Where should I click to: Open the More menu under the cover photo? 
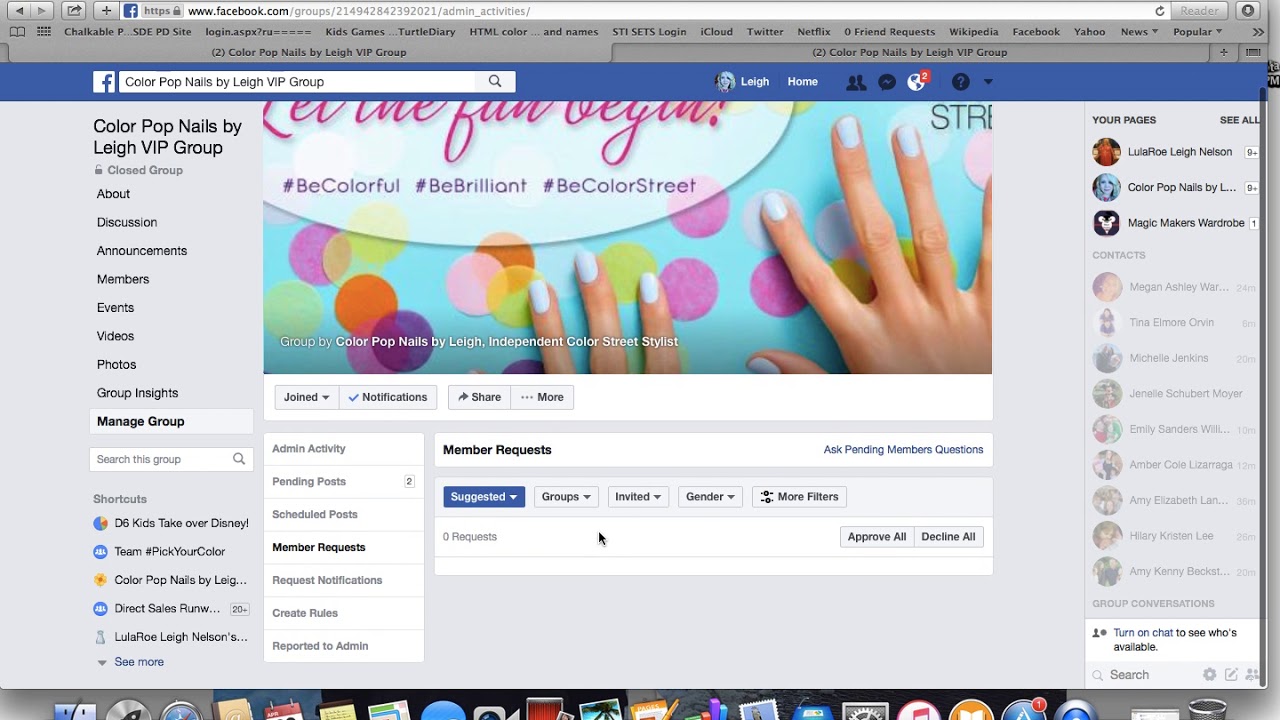[x=542, y=397]
